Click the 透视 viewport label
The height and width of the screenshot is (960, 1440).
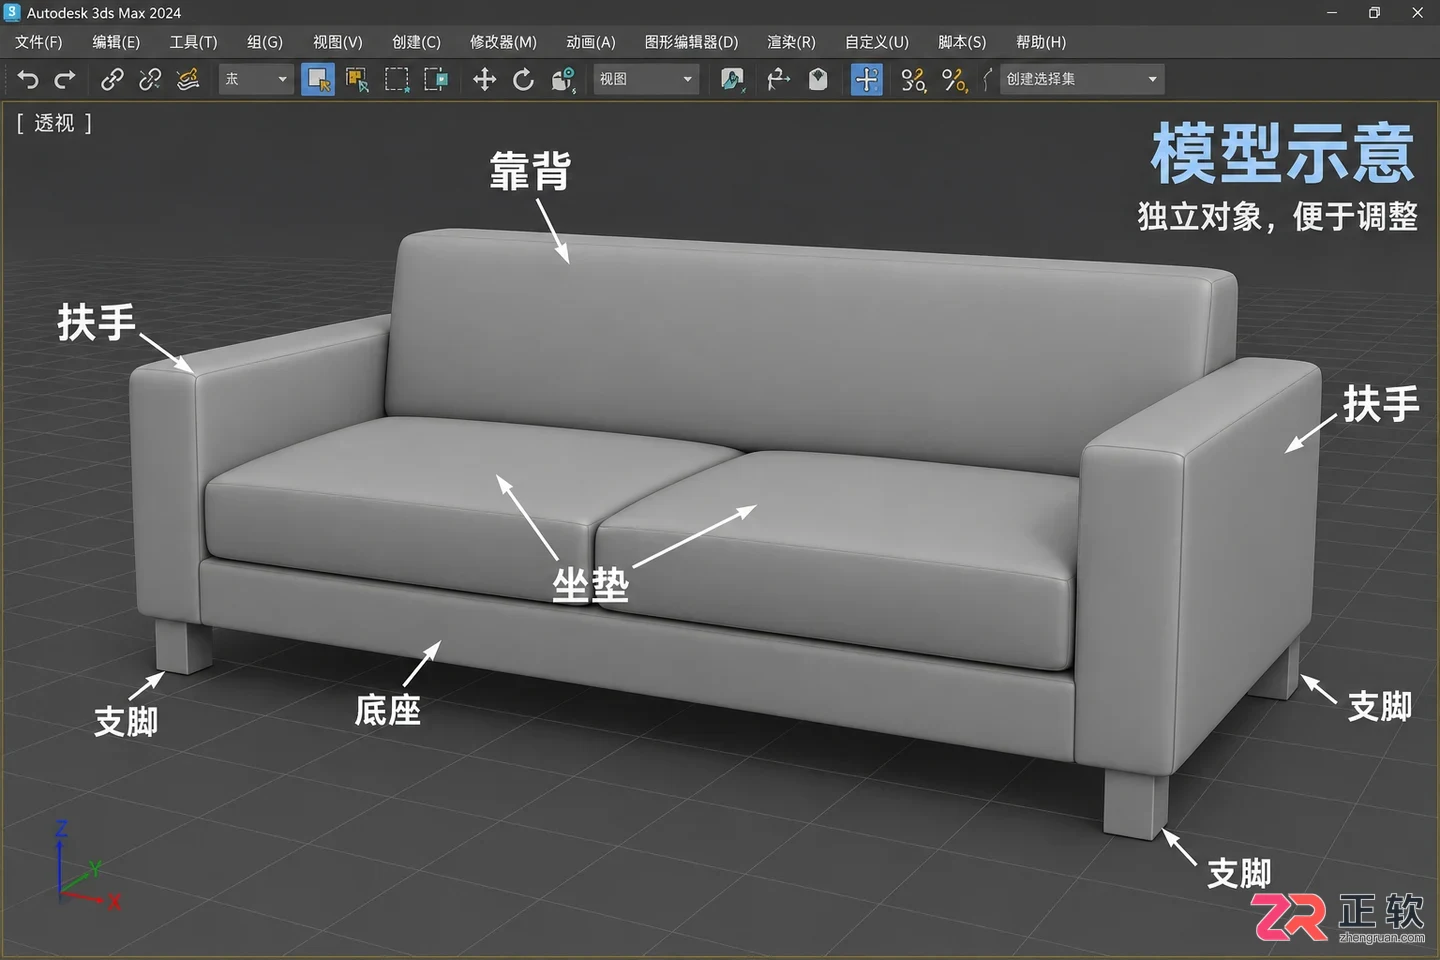pyautogui.click(x=54, y=123)
